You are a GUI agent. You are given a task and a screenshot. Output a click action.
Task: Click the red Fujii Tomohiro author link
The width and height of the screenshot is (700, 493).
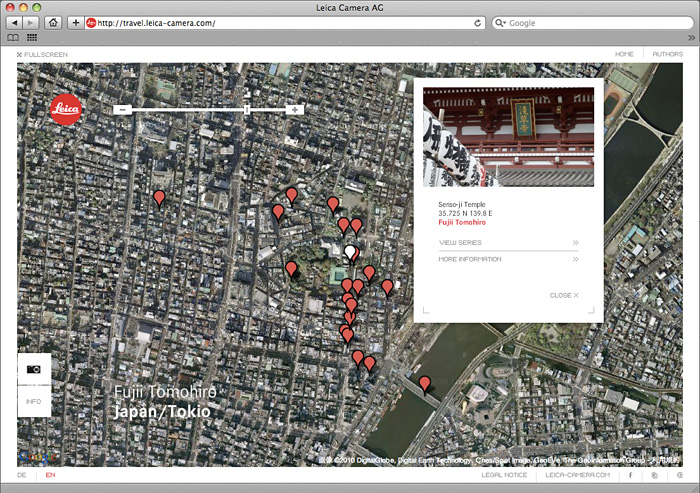(x=462, y=222)
